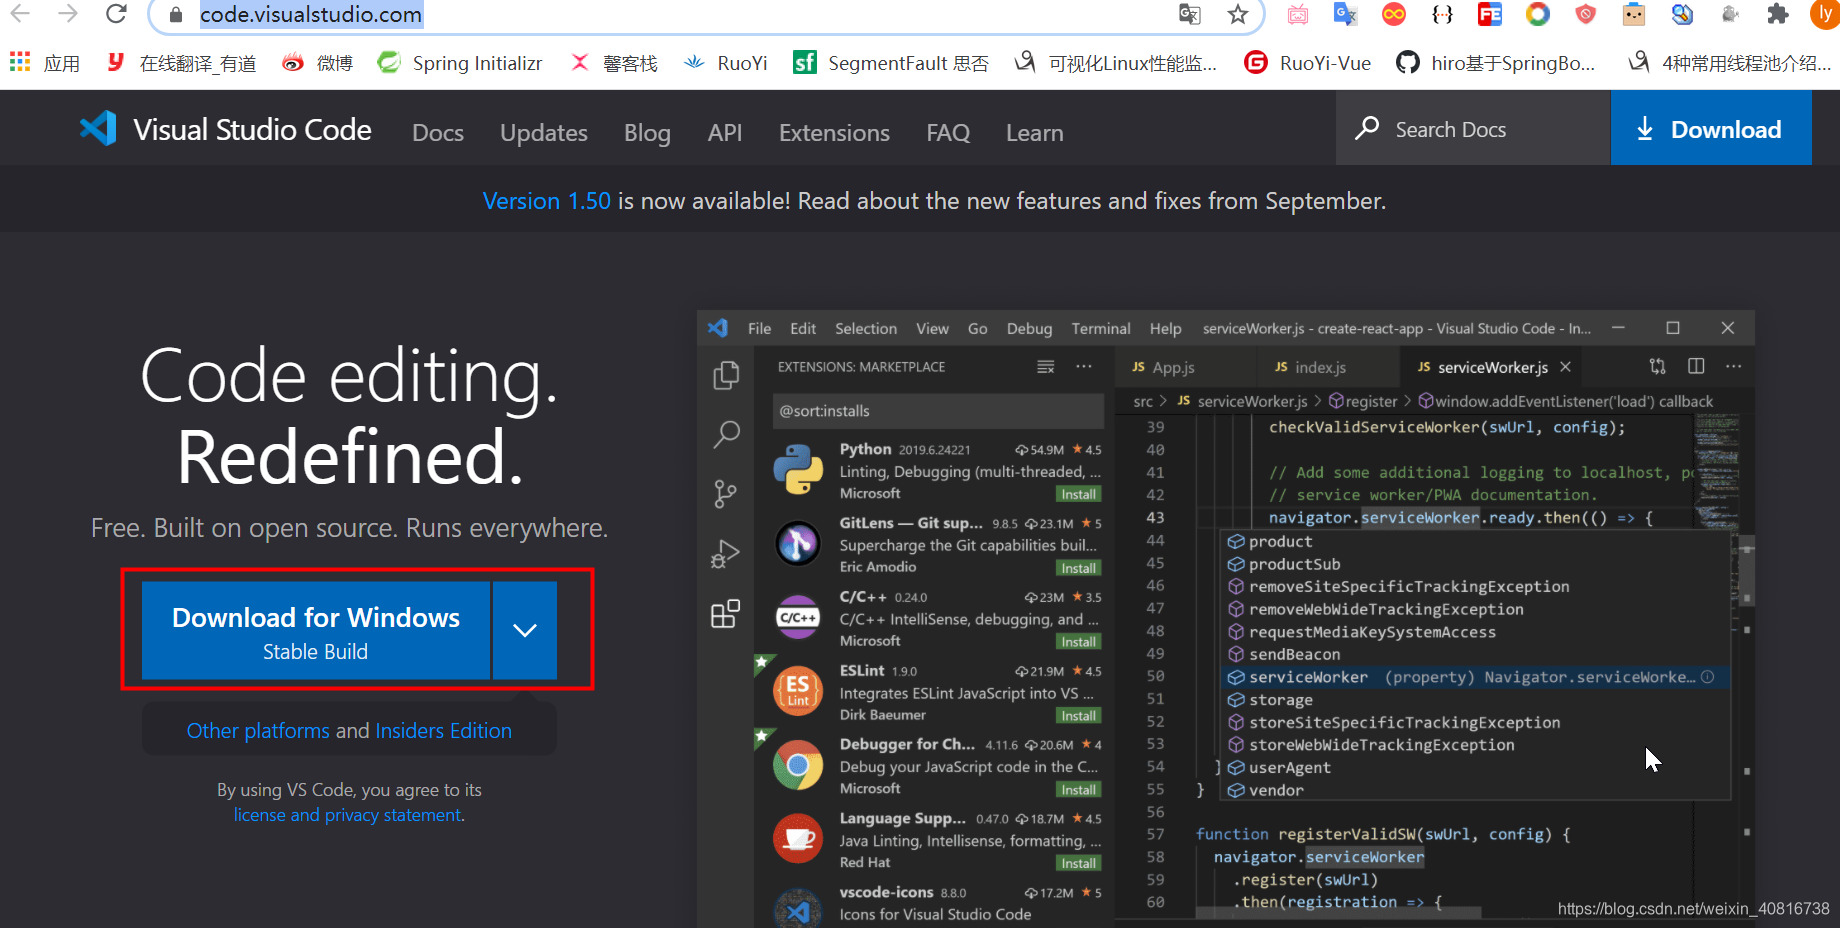Open the Extensions navigation item
The width and height of the screenshot is (1840, 928).
click(x=834, y=133)
